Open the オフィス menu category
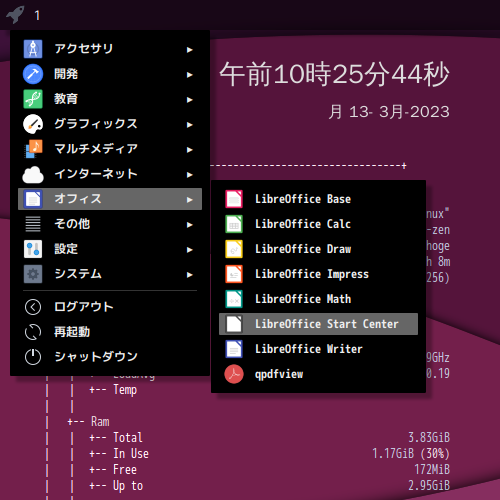This screenshot has width=500, height=500. (x=110, y=199)
